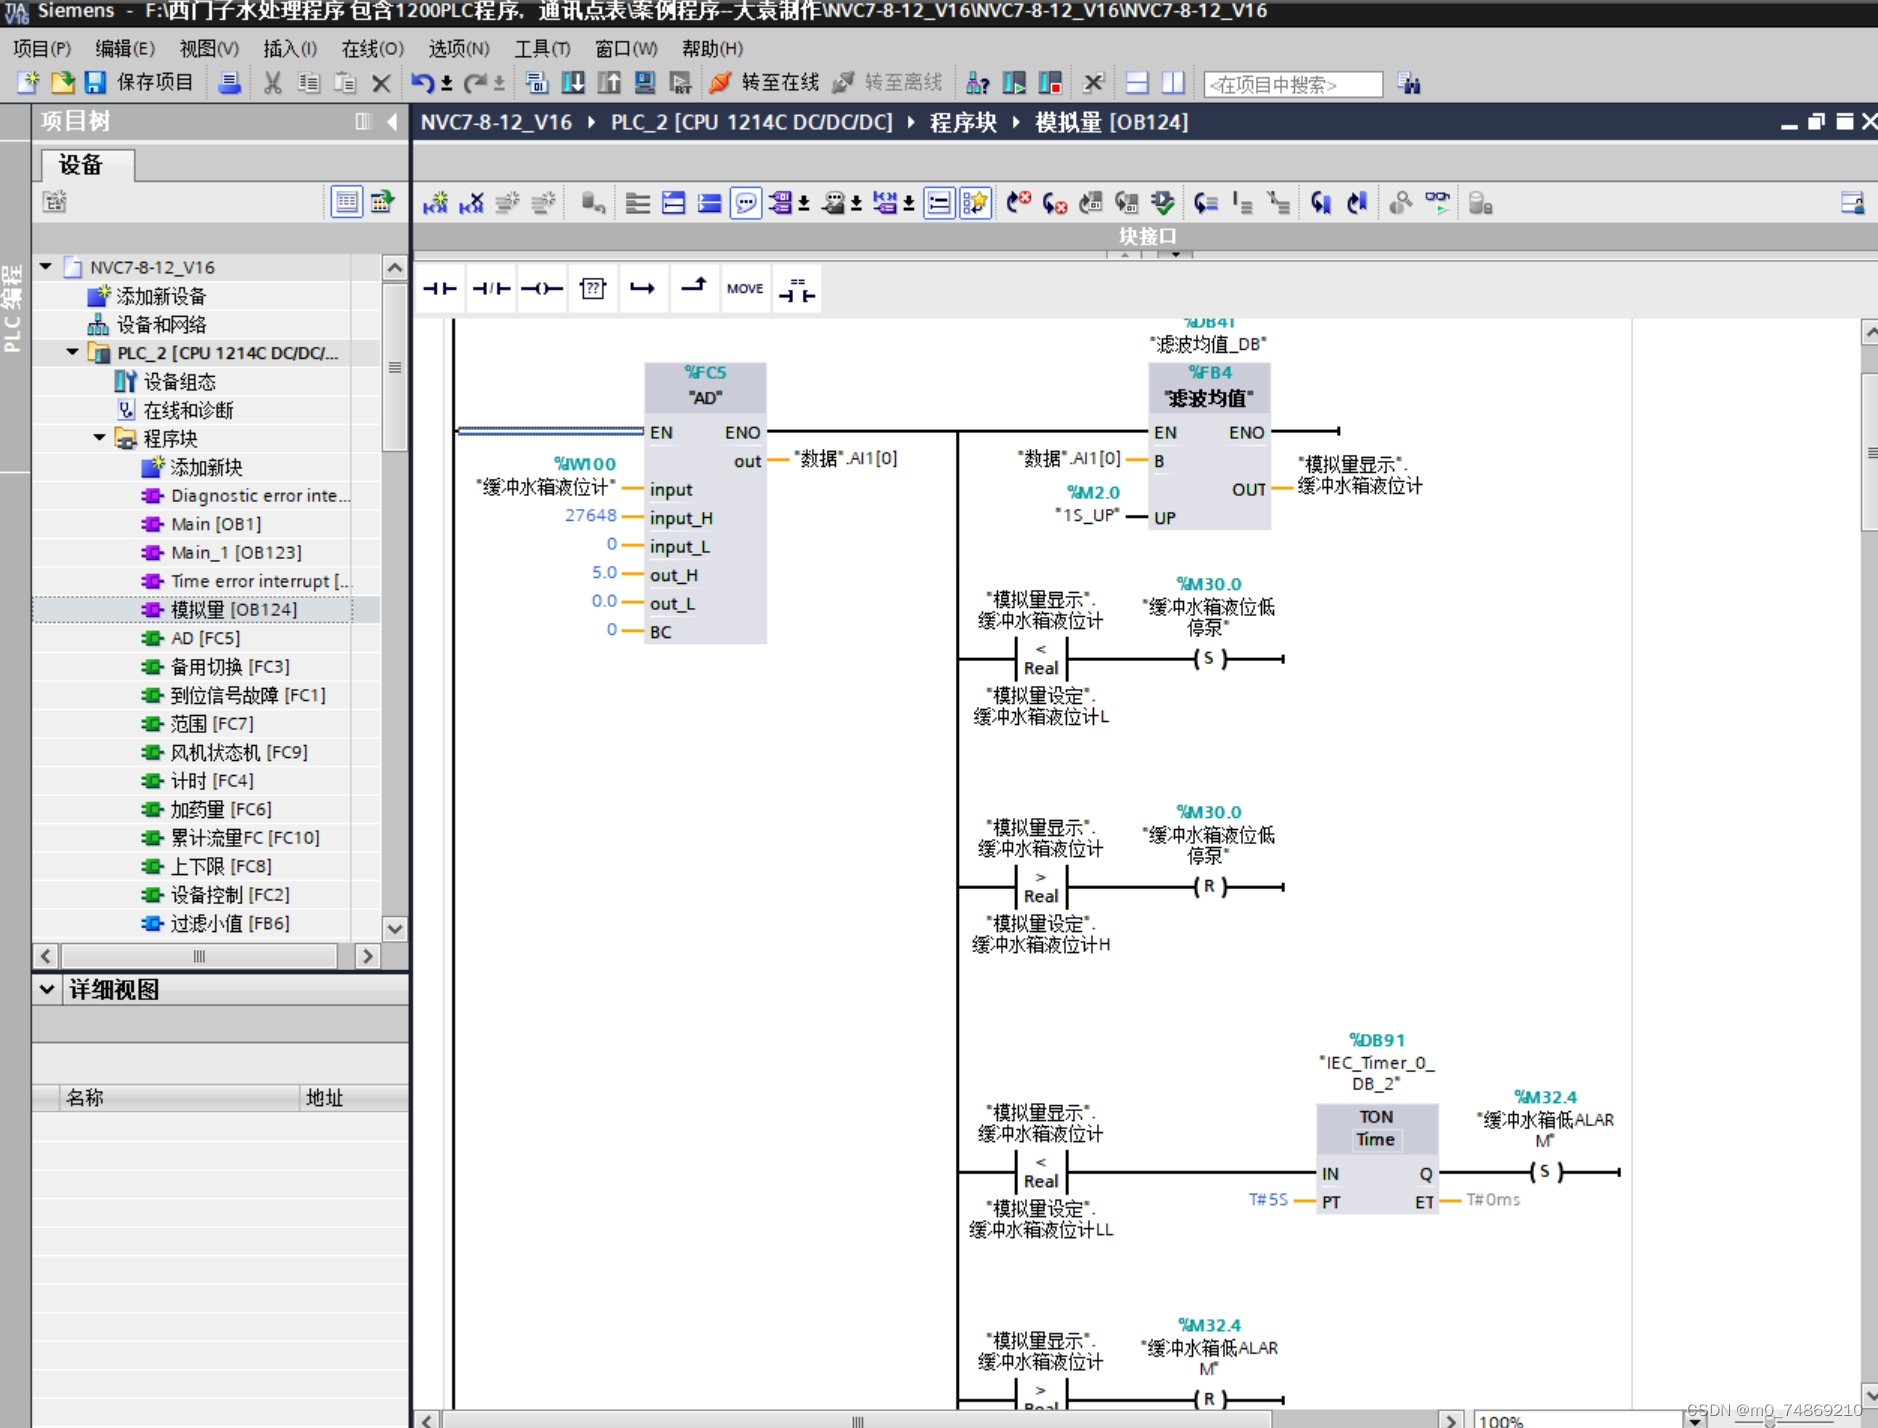The height and width of the screenshot is (1428, 1878).
Task: Click the Undo arrow icon
Action: coord(422,83)
